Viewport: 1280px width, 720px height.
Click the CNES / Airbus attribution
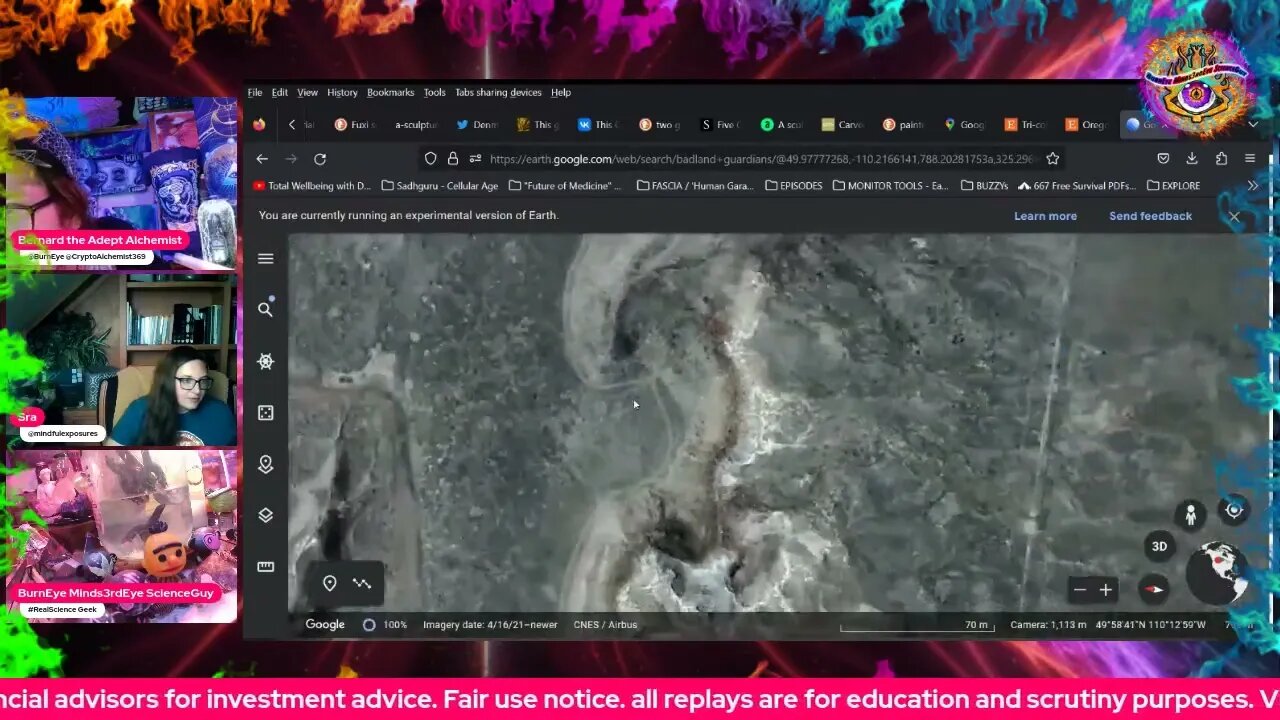[x=605, y=625]
